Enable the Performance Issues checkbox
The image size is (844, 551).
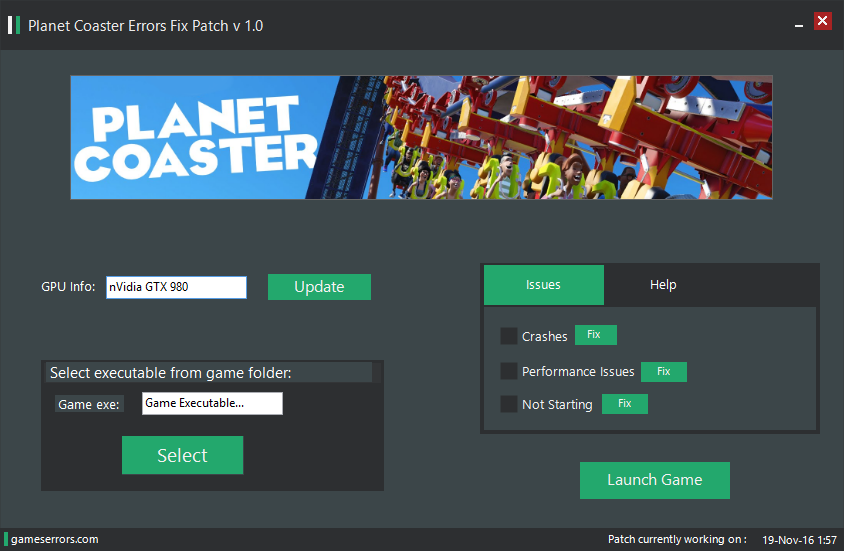click(509, 371)
